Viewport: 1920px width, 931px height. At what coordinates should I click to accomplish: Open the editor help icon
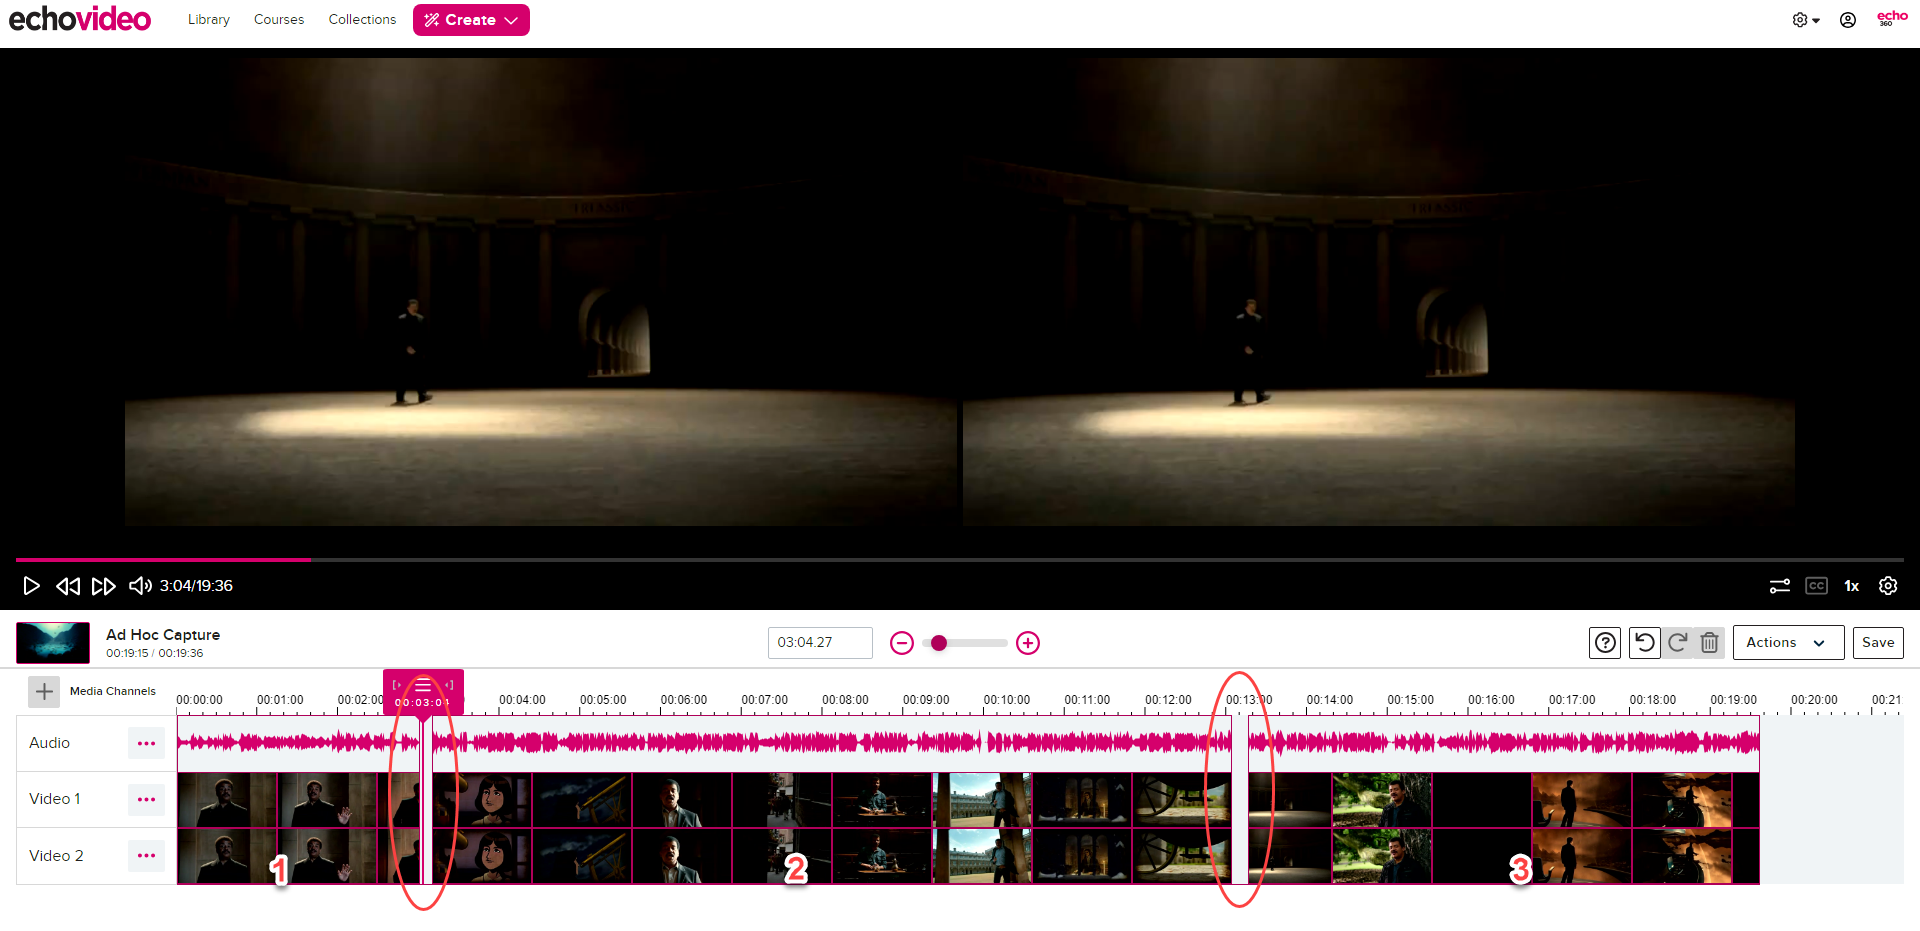[x=1605, y=643]
